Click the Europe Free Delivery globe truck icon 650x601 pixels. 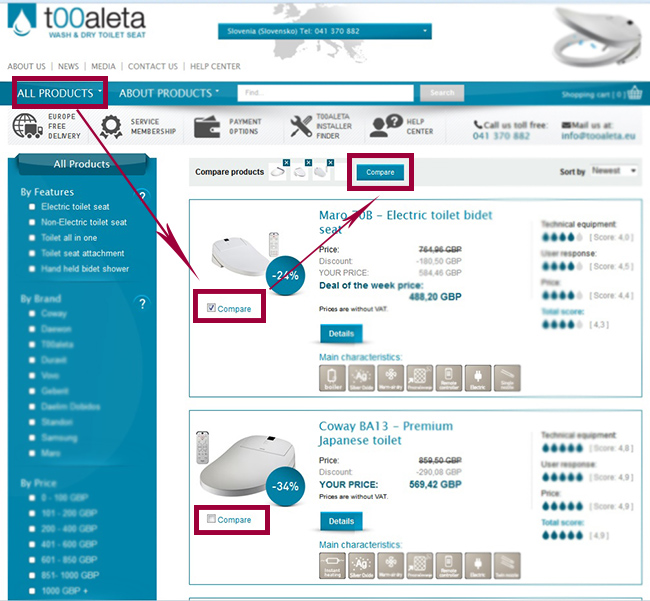click(x=27, y=126)
